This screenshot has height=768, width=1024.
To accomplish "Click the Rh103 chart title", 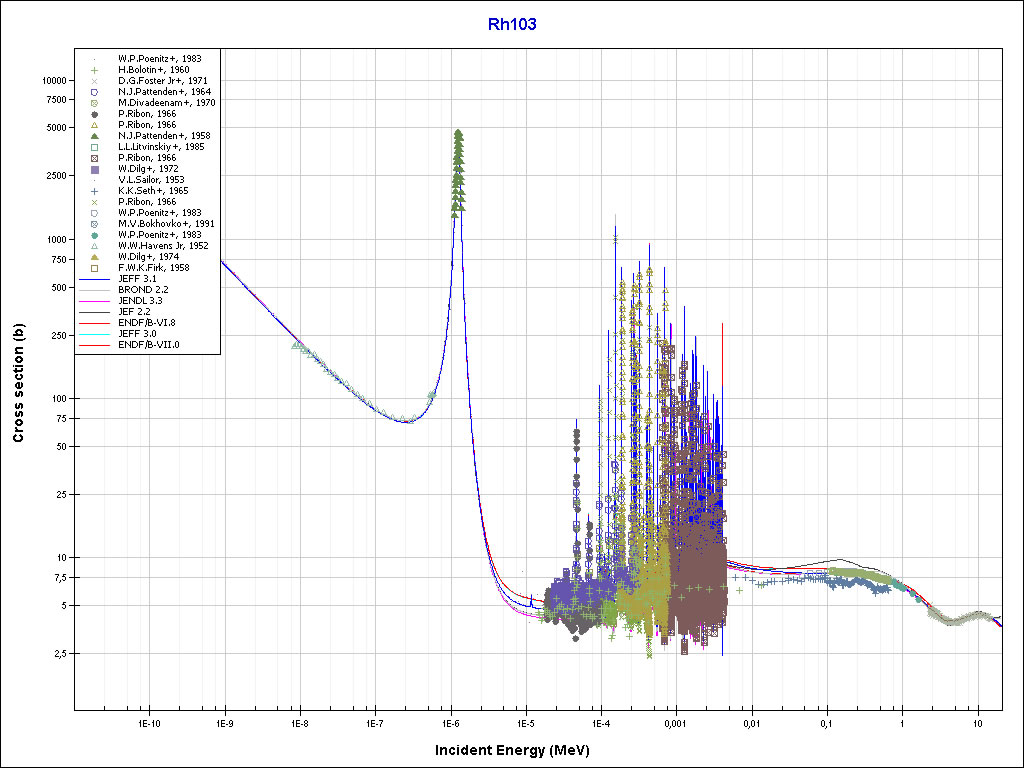I will [x=512, y=25].
